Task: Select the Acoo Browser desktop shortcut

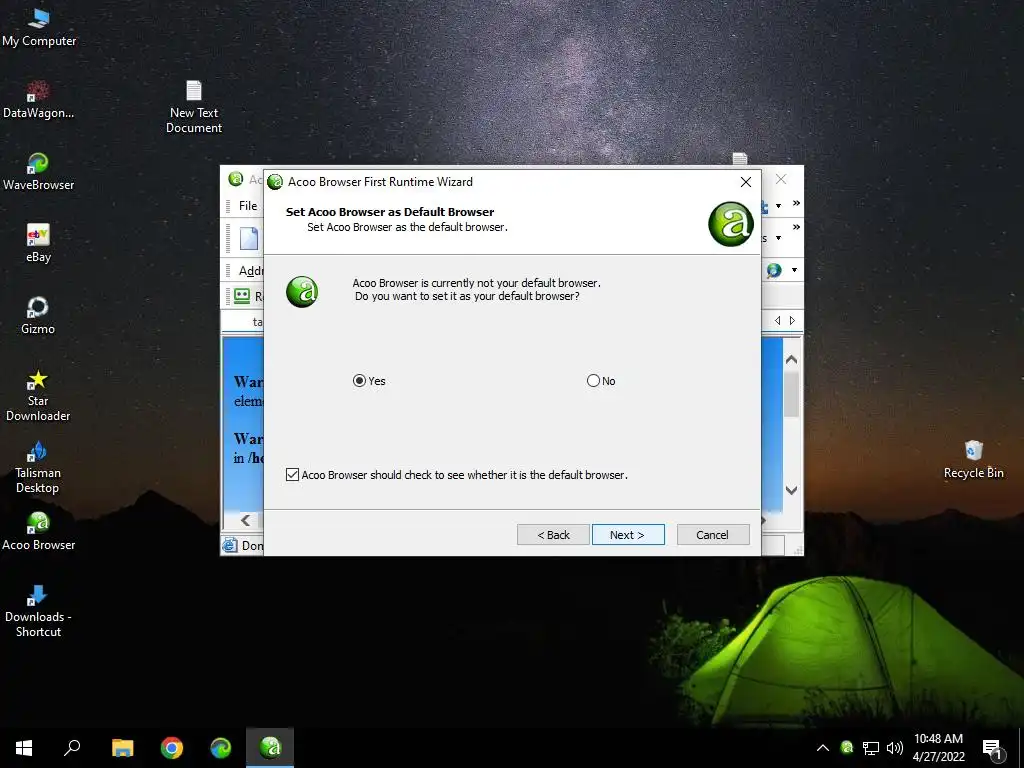Action: coord(39,531)
